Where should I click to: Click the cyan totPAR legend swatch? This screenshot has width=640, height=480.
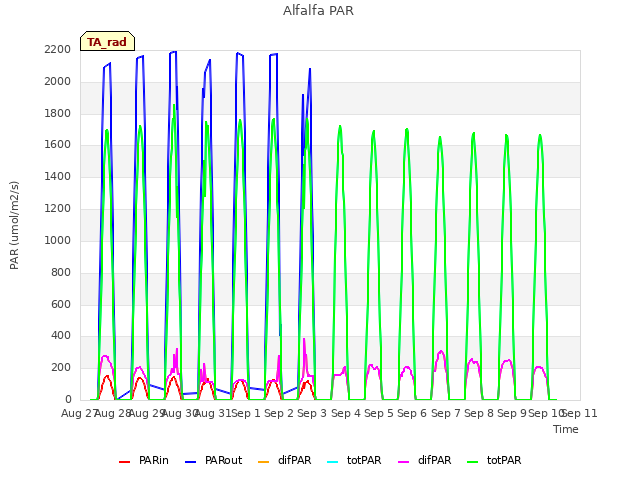[x=333, y=461]
